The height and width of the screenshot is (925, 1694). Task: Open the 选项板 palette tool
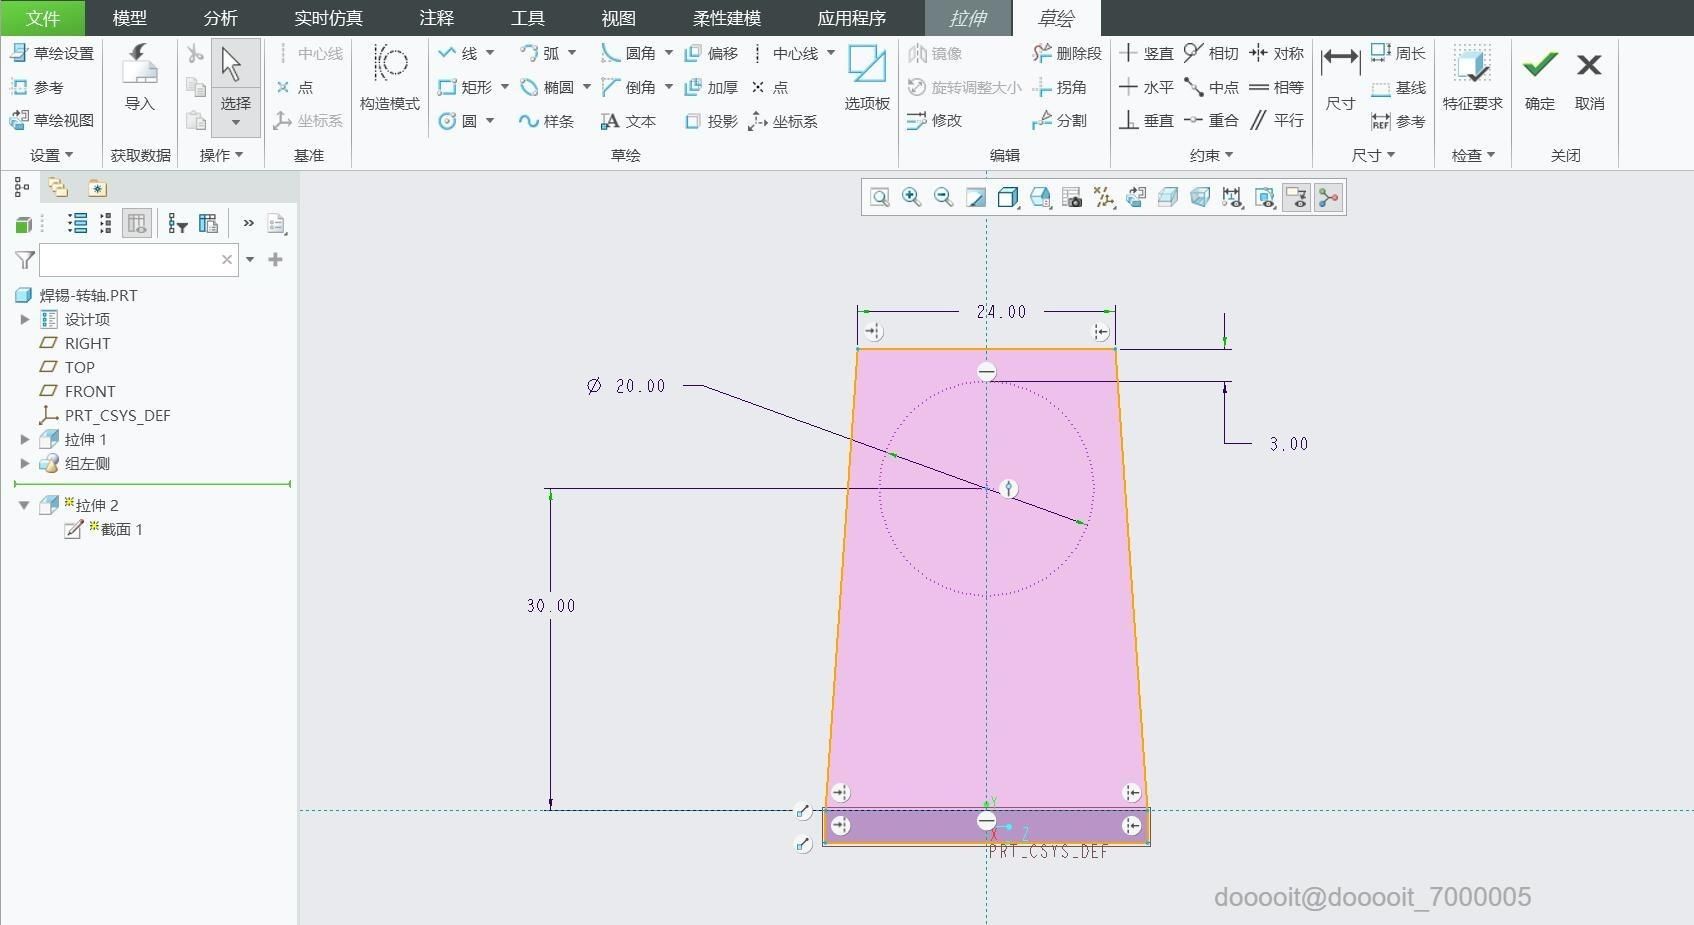[867, 78]
